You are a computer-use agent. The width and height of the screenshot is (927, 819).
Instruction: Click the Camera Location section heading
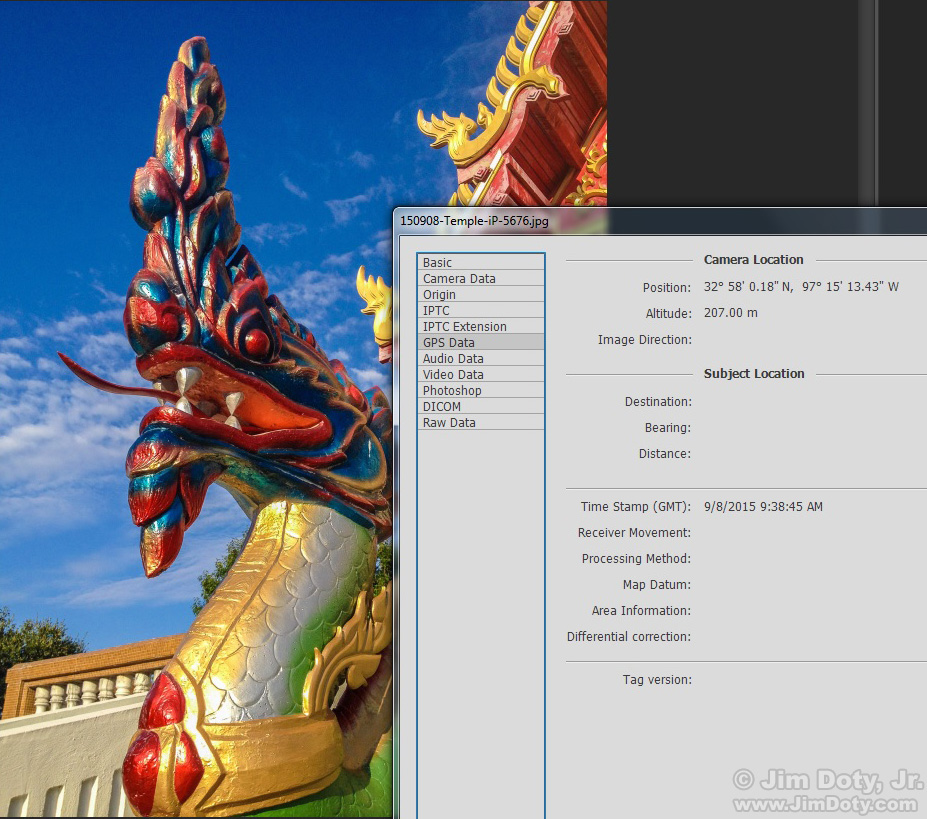coord(753,259)
